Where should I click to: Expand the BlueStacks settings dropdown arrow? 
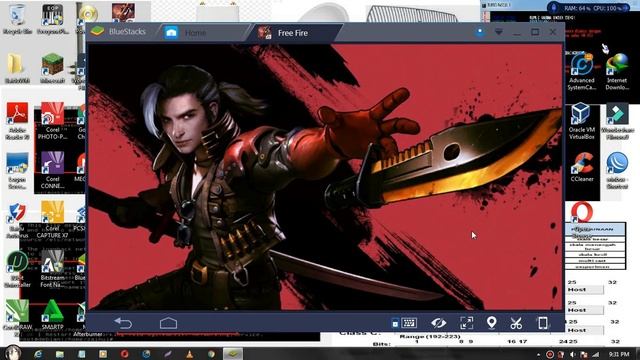(x=499, y=32)
